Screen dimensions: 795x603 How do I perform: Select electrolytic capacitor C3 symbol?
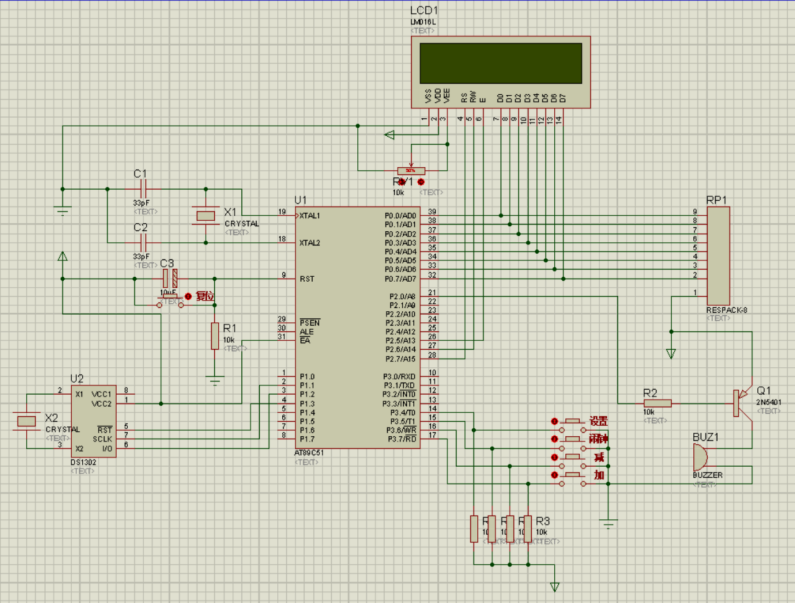click(170, 278)
